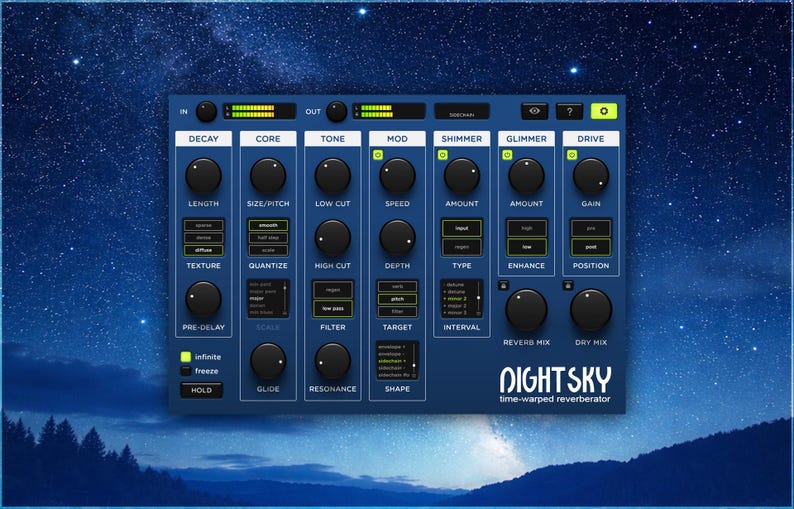Choose '+ major 2' in INTERVAL list

tap(455, 306)
